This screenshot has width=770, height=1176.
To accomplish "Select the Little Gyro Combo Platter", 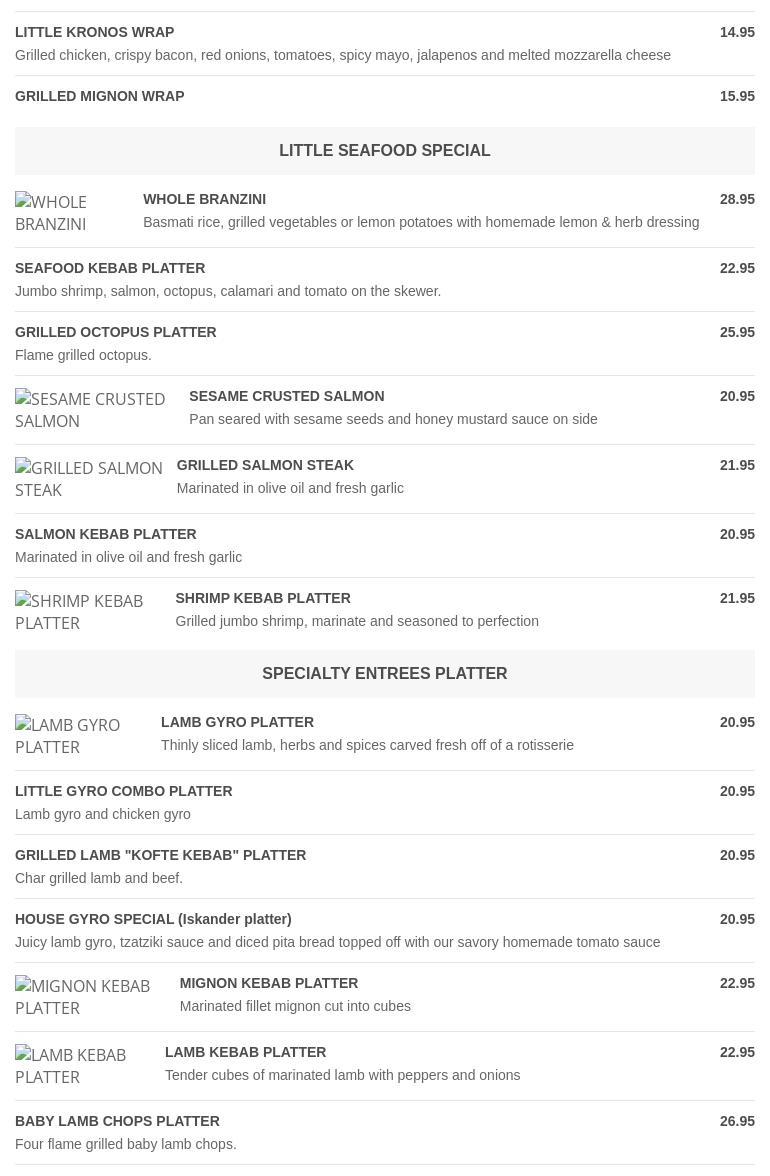I will pos(124,792).
